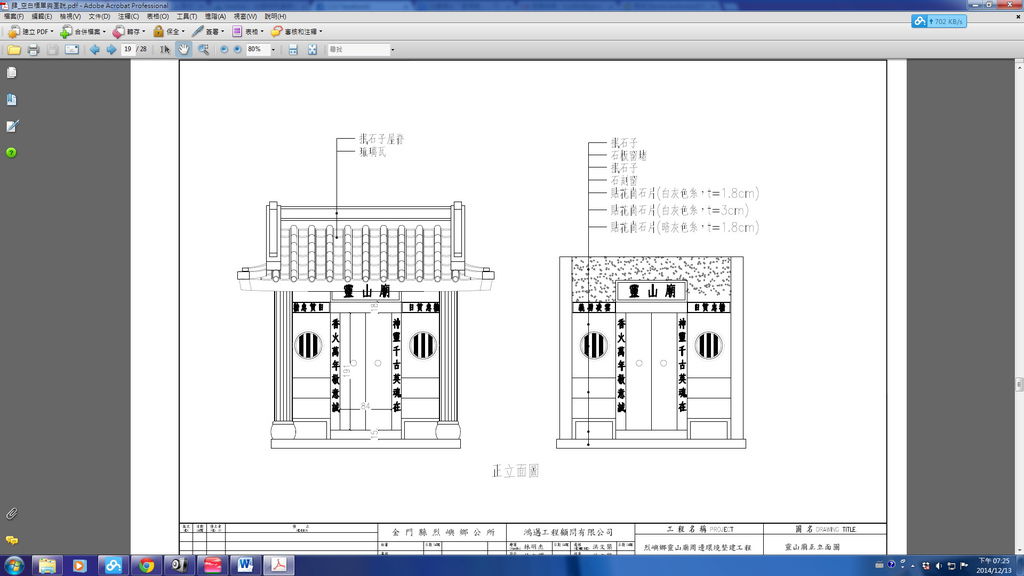Image resolution: width=1024 pixels, height=576 pixels.
Task: Click the Zoom In round button
Action: pyautogui.click(x=238, y=50)
